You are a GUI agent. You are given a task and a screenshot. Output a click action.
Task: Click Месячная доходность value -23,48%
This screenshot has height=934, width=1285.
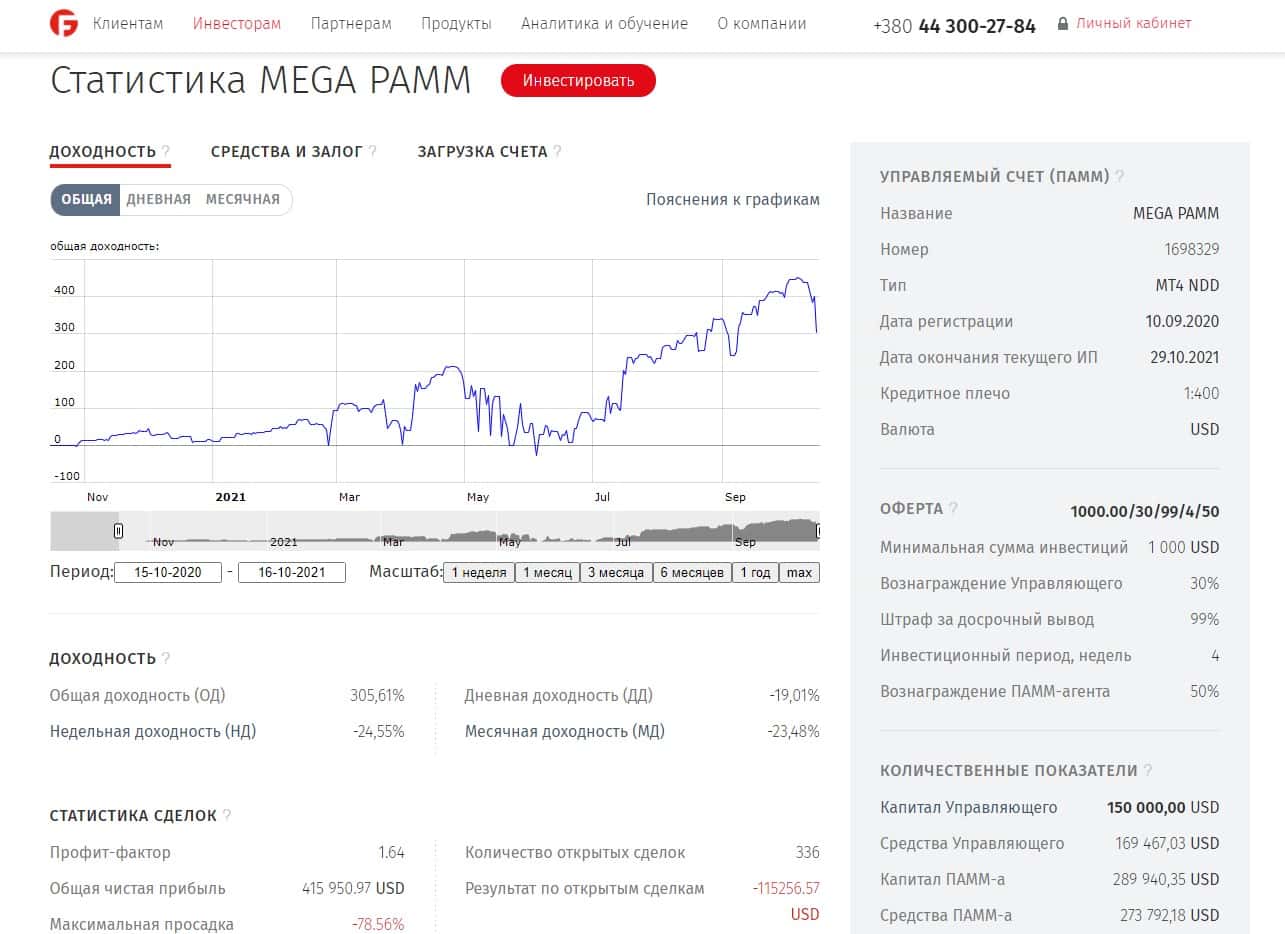point(793,732)
